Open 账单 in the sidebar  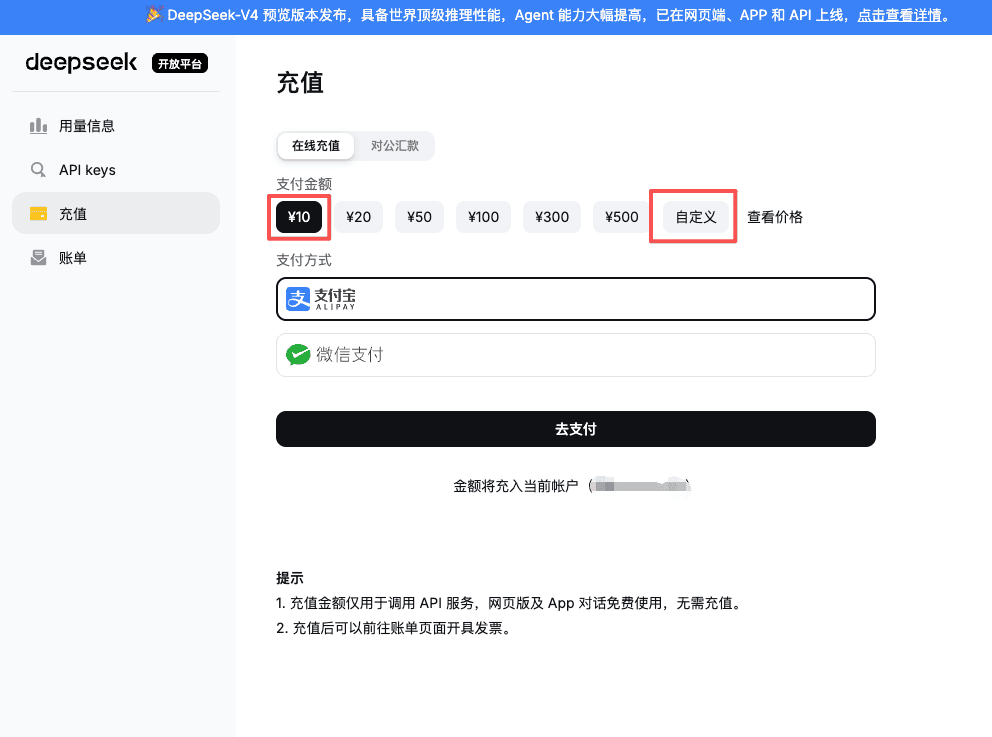click(116, 257)
